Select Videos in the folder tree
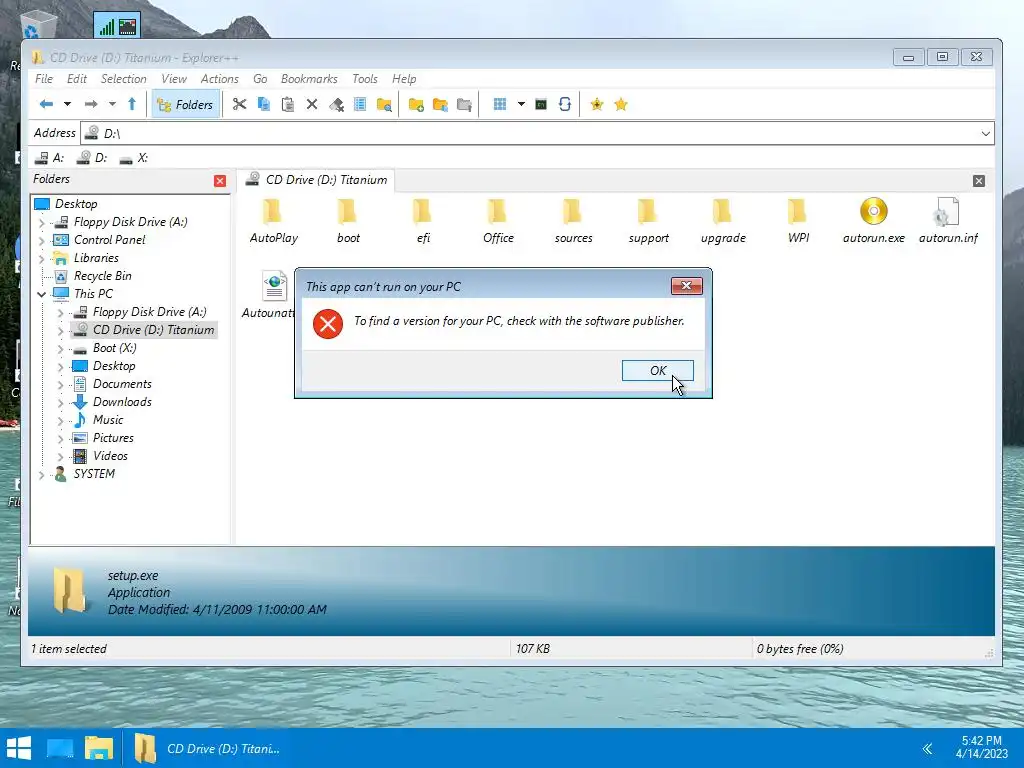 point(110,456)
